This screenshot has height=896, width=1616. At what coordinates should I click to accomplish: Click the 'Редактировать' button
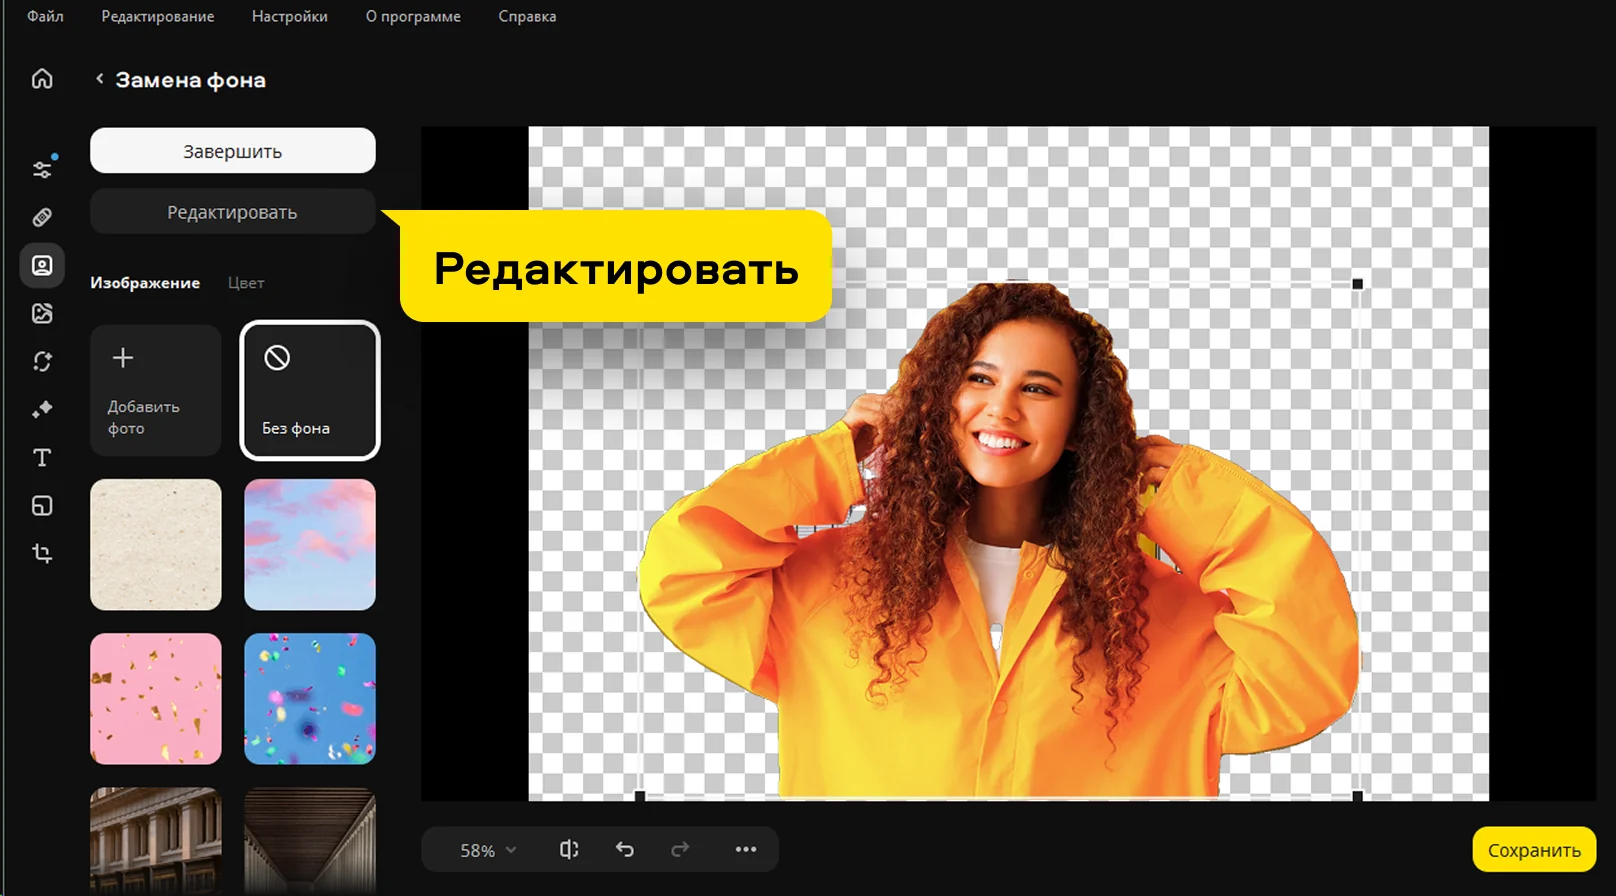(233, 212)
